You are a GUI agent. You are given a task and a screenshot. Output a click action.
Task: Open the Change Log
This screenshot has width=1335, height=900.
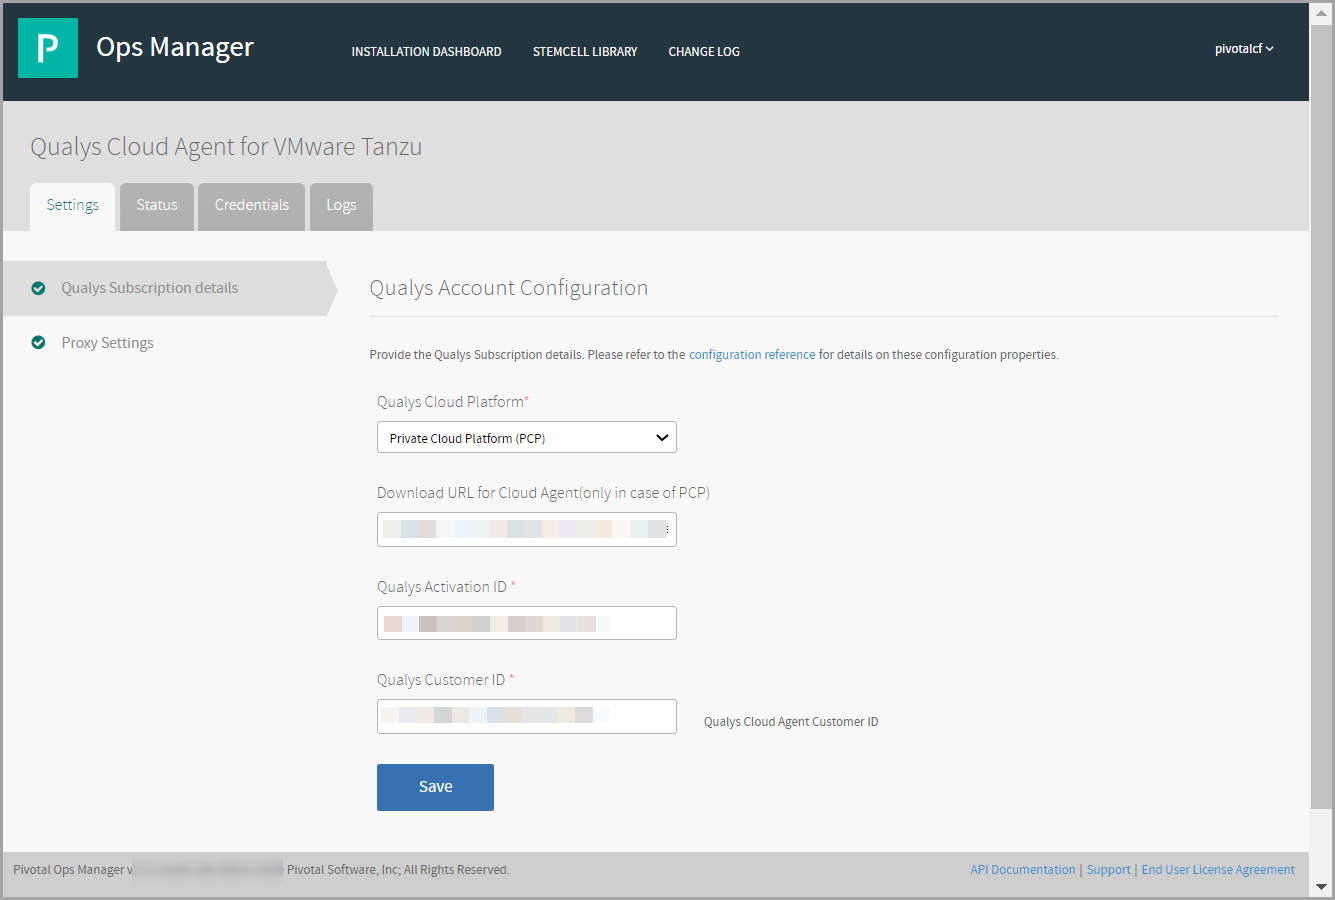coord(704,52)
